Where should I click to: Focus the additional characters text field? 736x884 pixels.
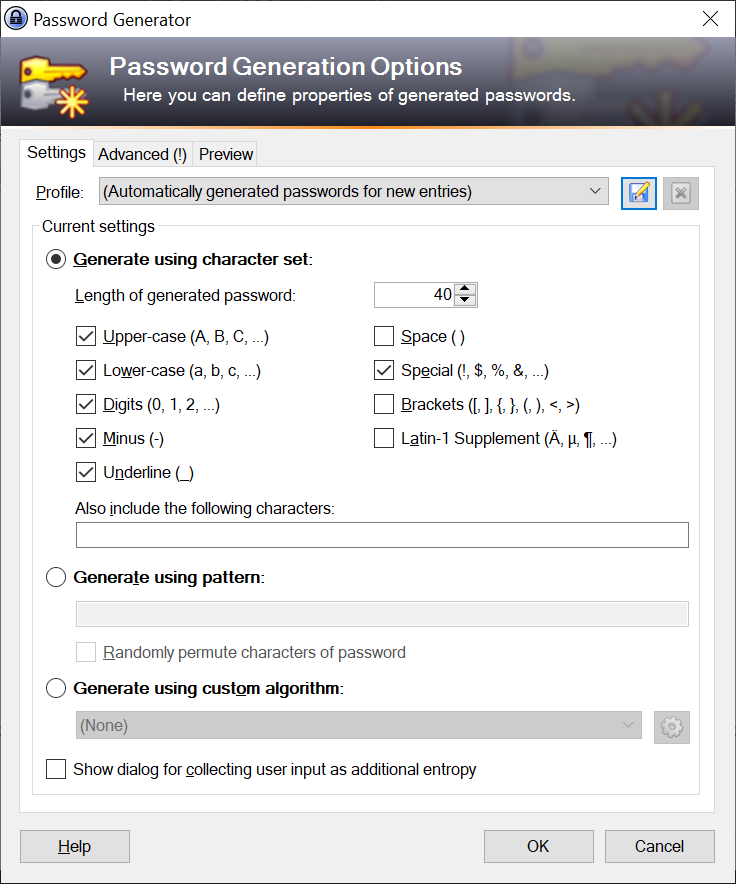click(382, 535)
